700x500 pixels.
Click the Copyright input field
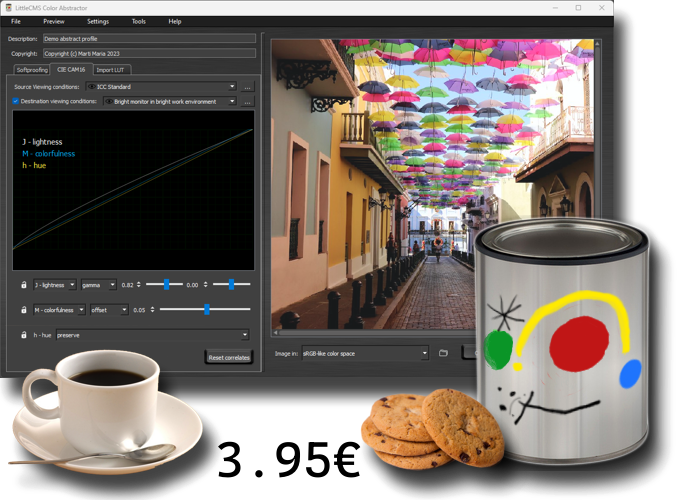coord(149,54)
